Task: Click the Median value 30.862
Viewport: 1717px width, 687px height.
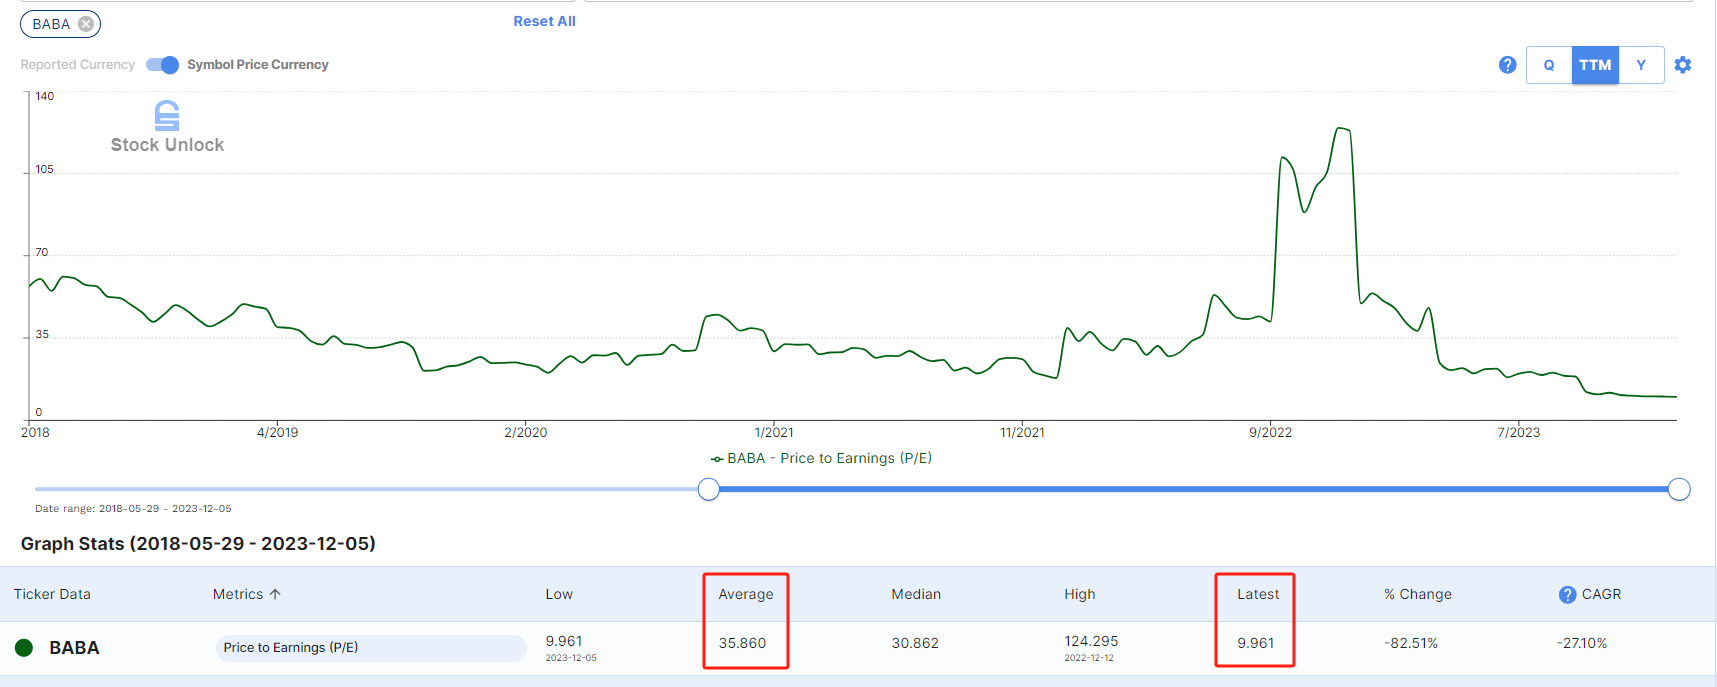Action: pos(915,643)
